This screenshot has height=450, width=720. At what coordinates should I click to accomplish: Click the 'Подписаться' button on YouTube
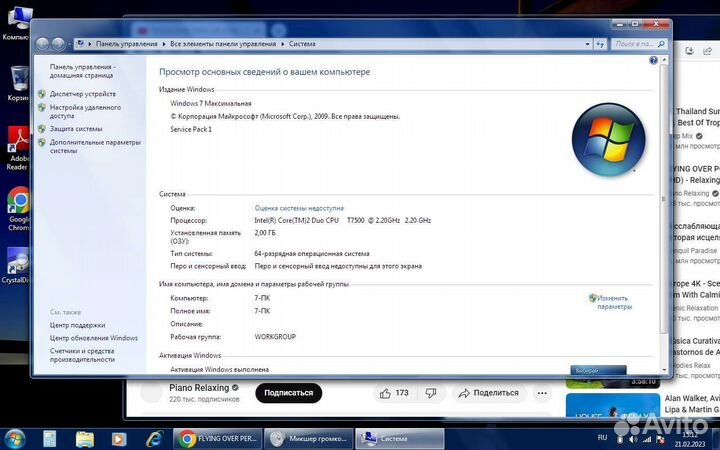tap(288, 393)
